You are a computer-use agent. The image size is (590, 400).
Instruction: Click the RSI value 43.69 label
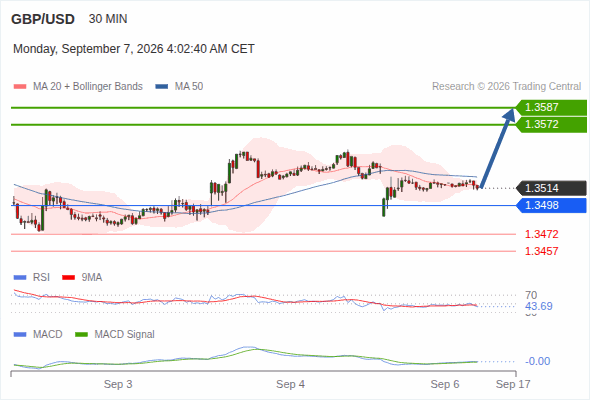[x=539, y=306]
